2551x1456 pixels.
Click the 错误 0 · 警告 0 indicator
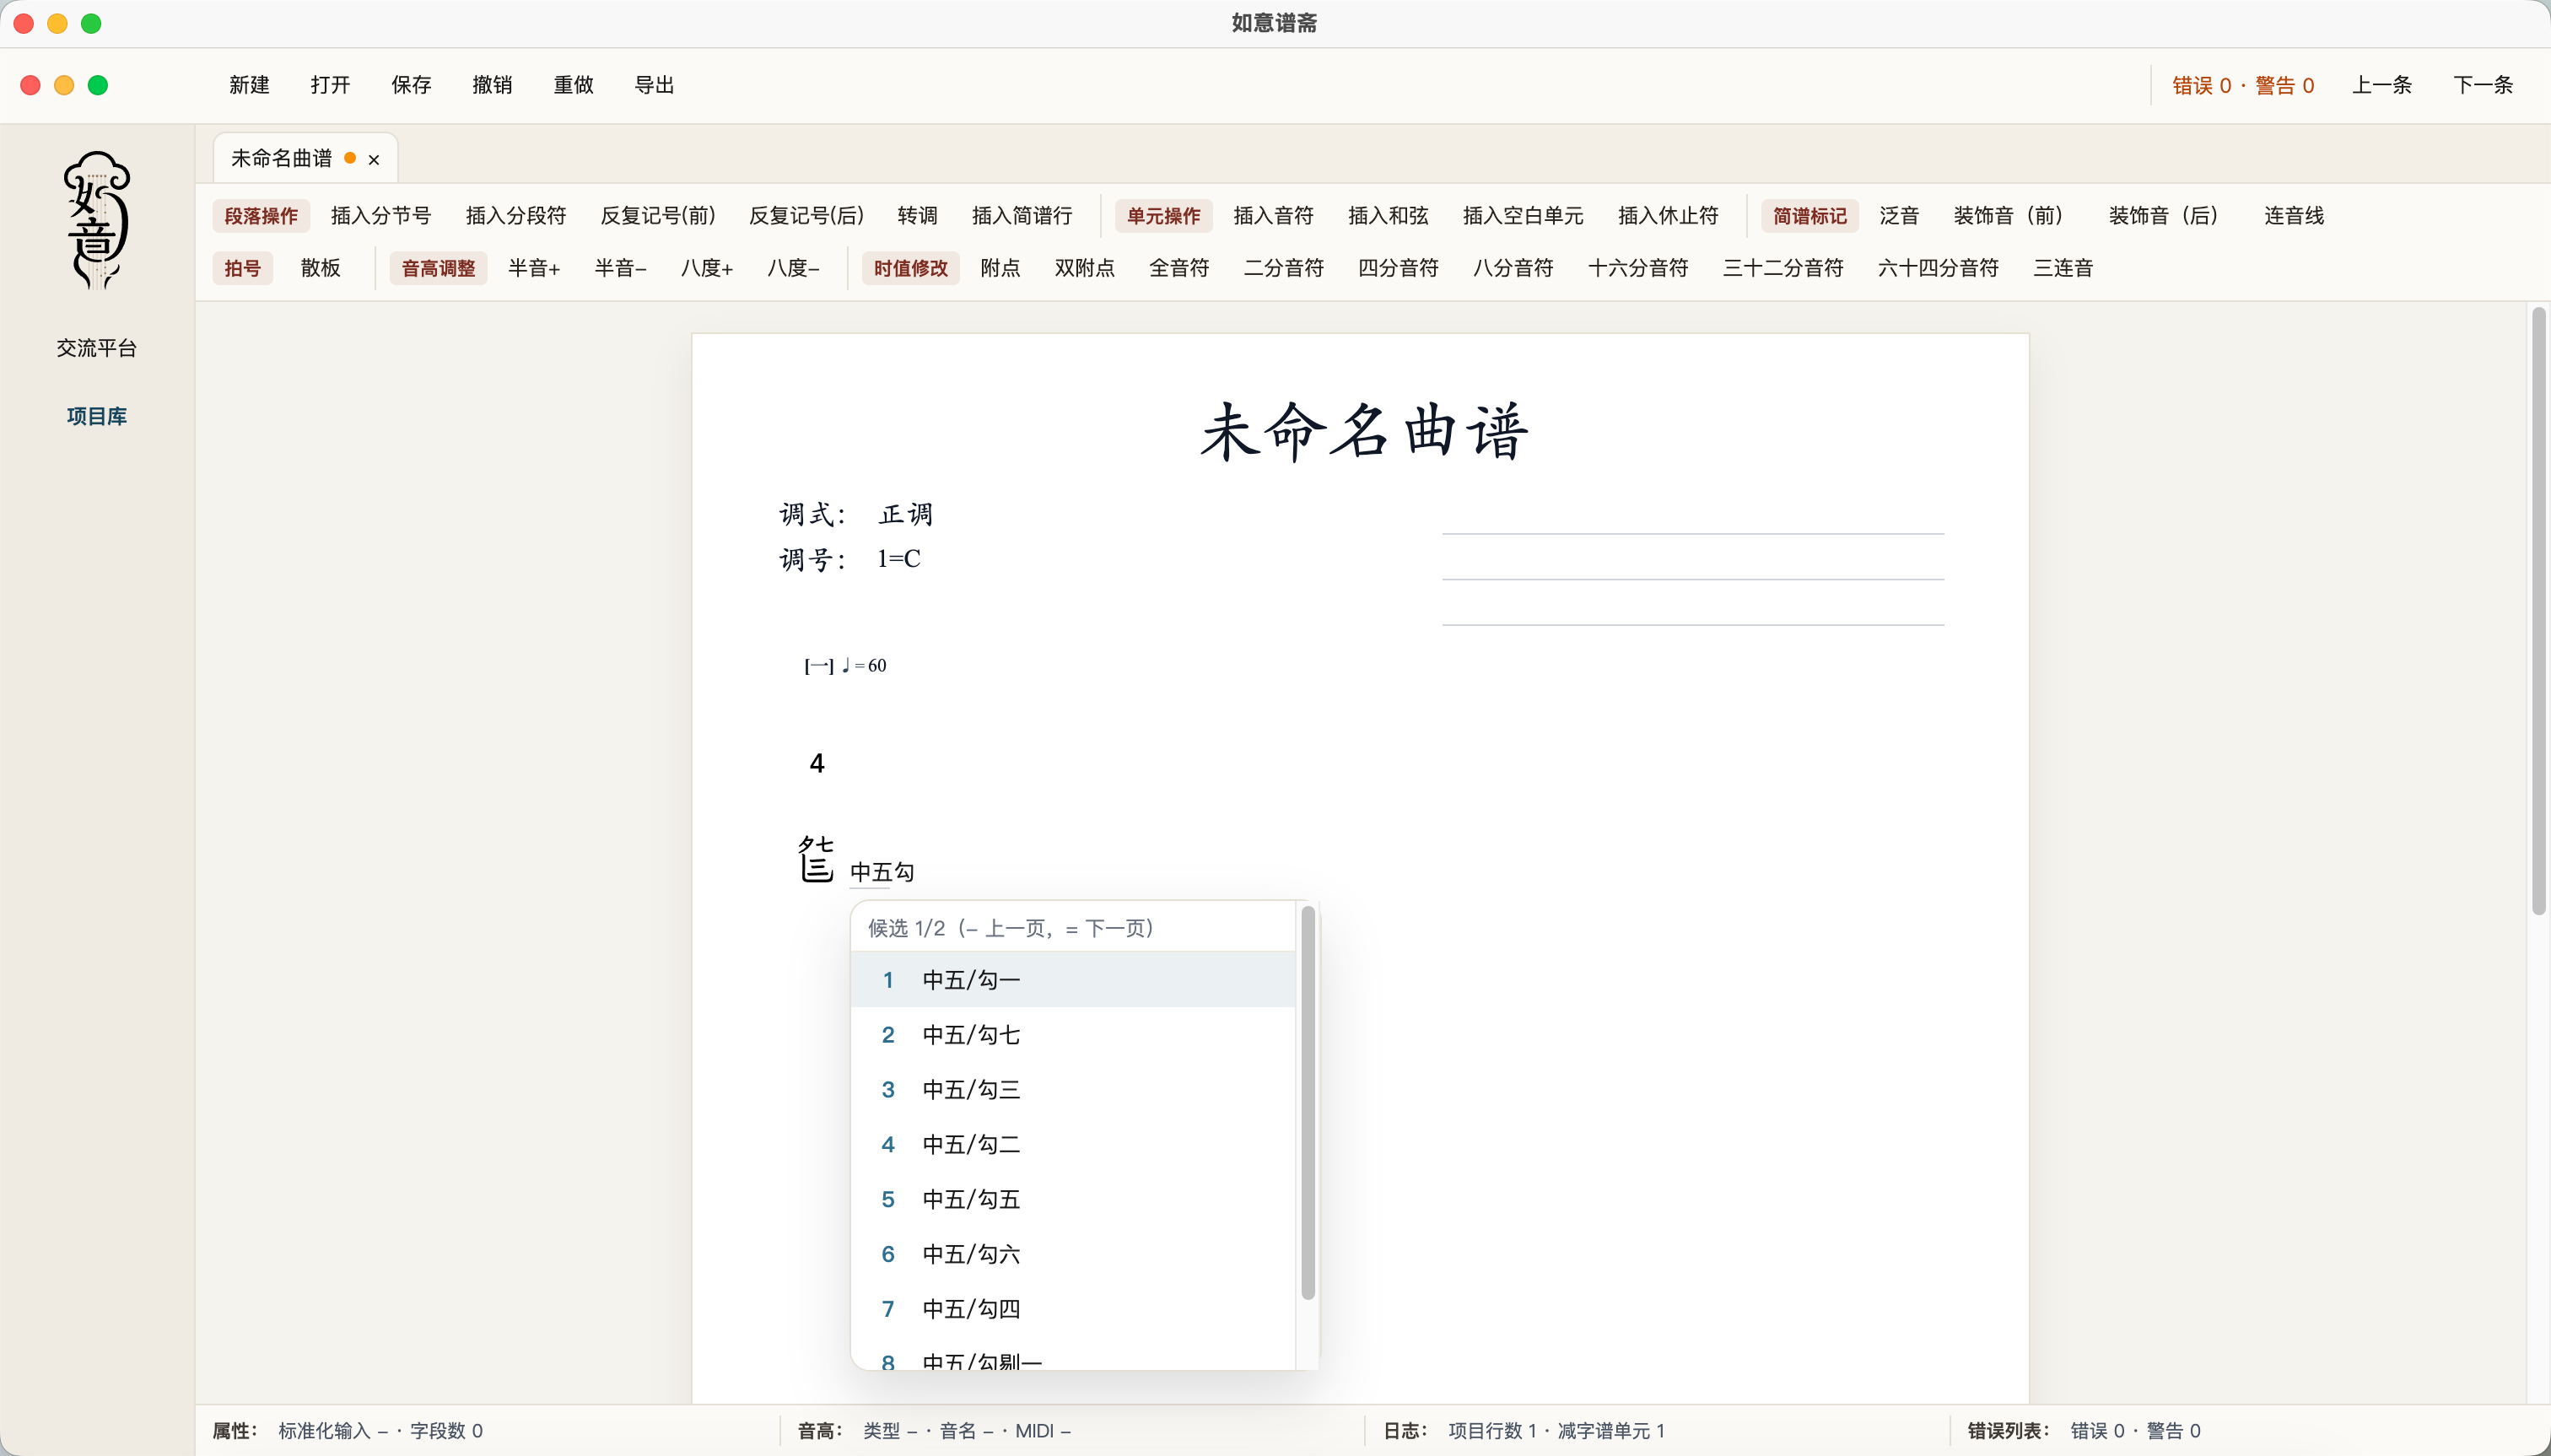(2243, 86)
